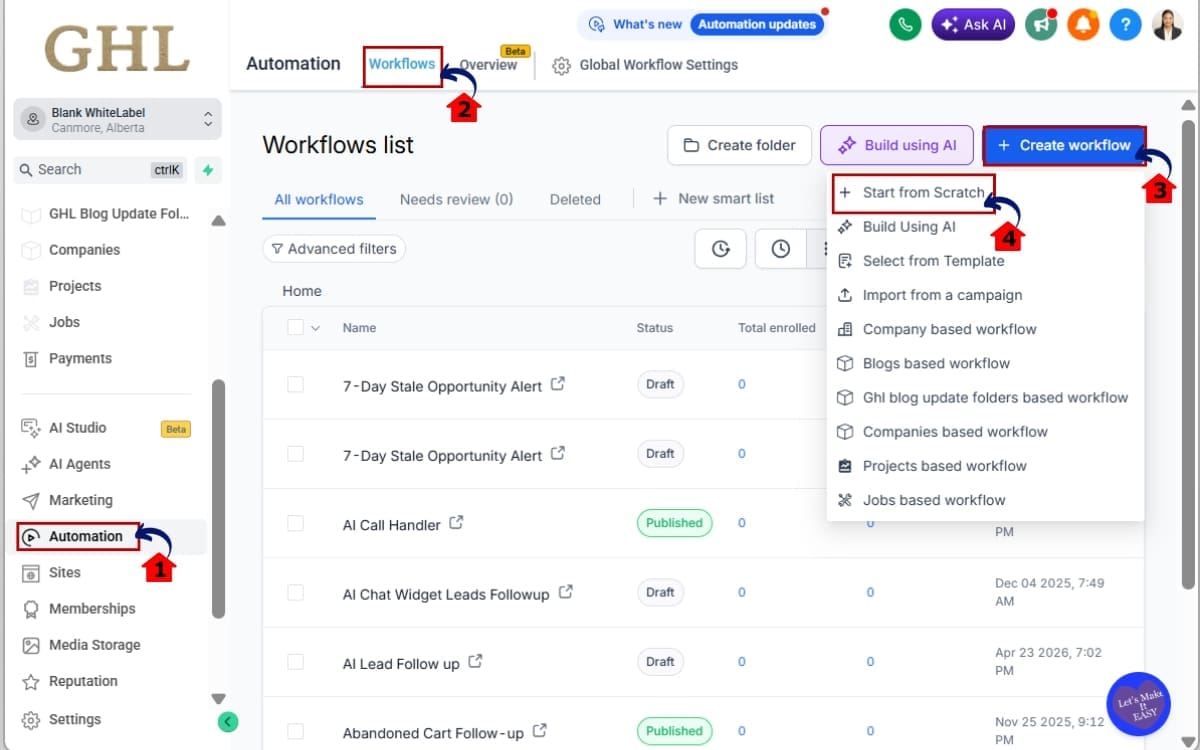Click the green phone dialer icon
This screenshot has width=1200, height=750.
tap(905, 25)
